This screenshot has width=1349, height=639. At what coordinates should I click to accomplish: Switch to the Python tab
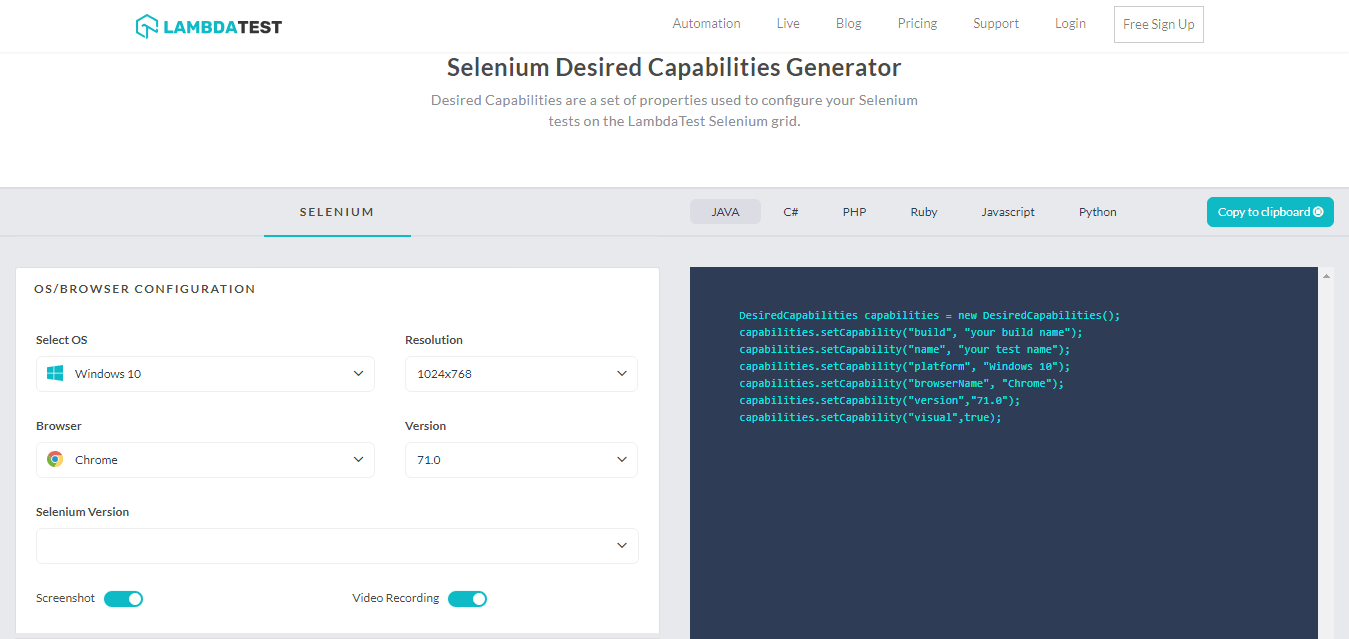[x=1097, y=211]
